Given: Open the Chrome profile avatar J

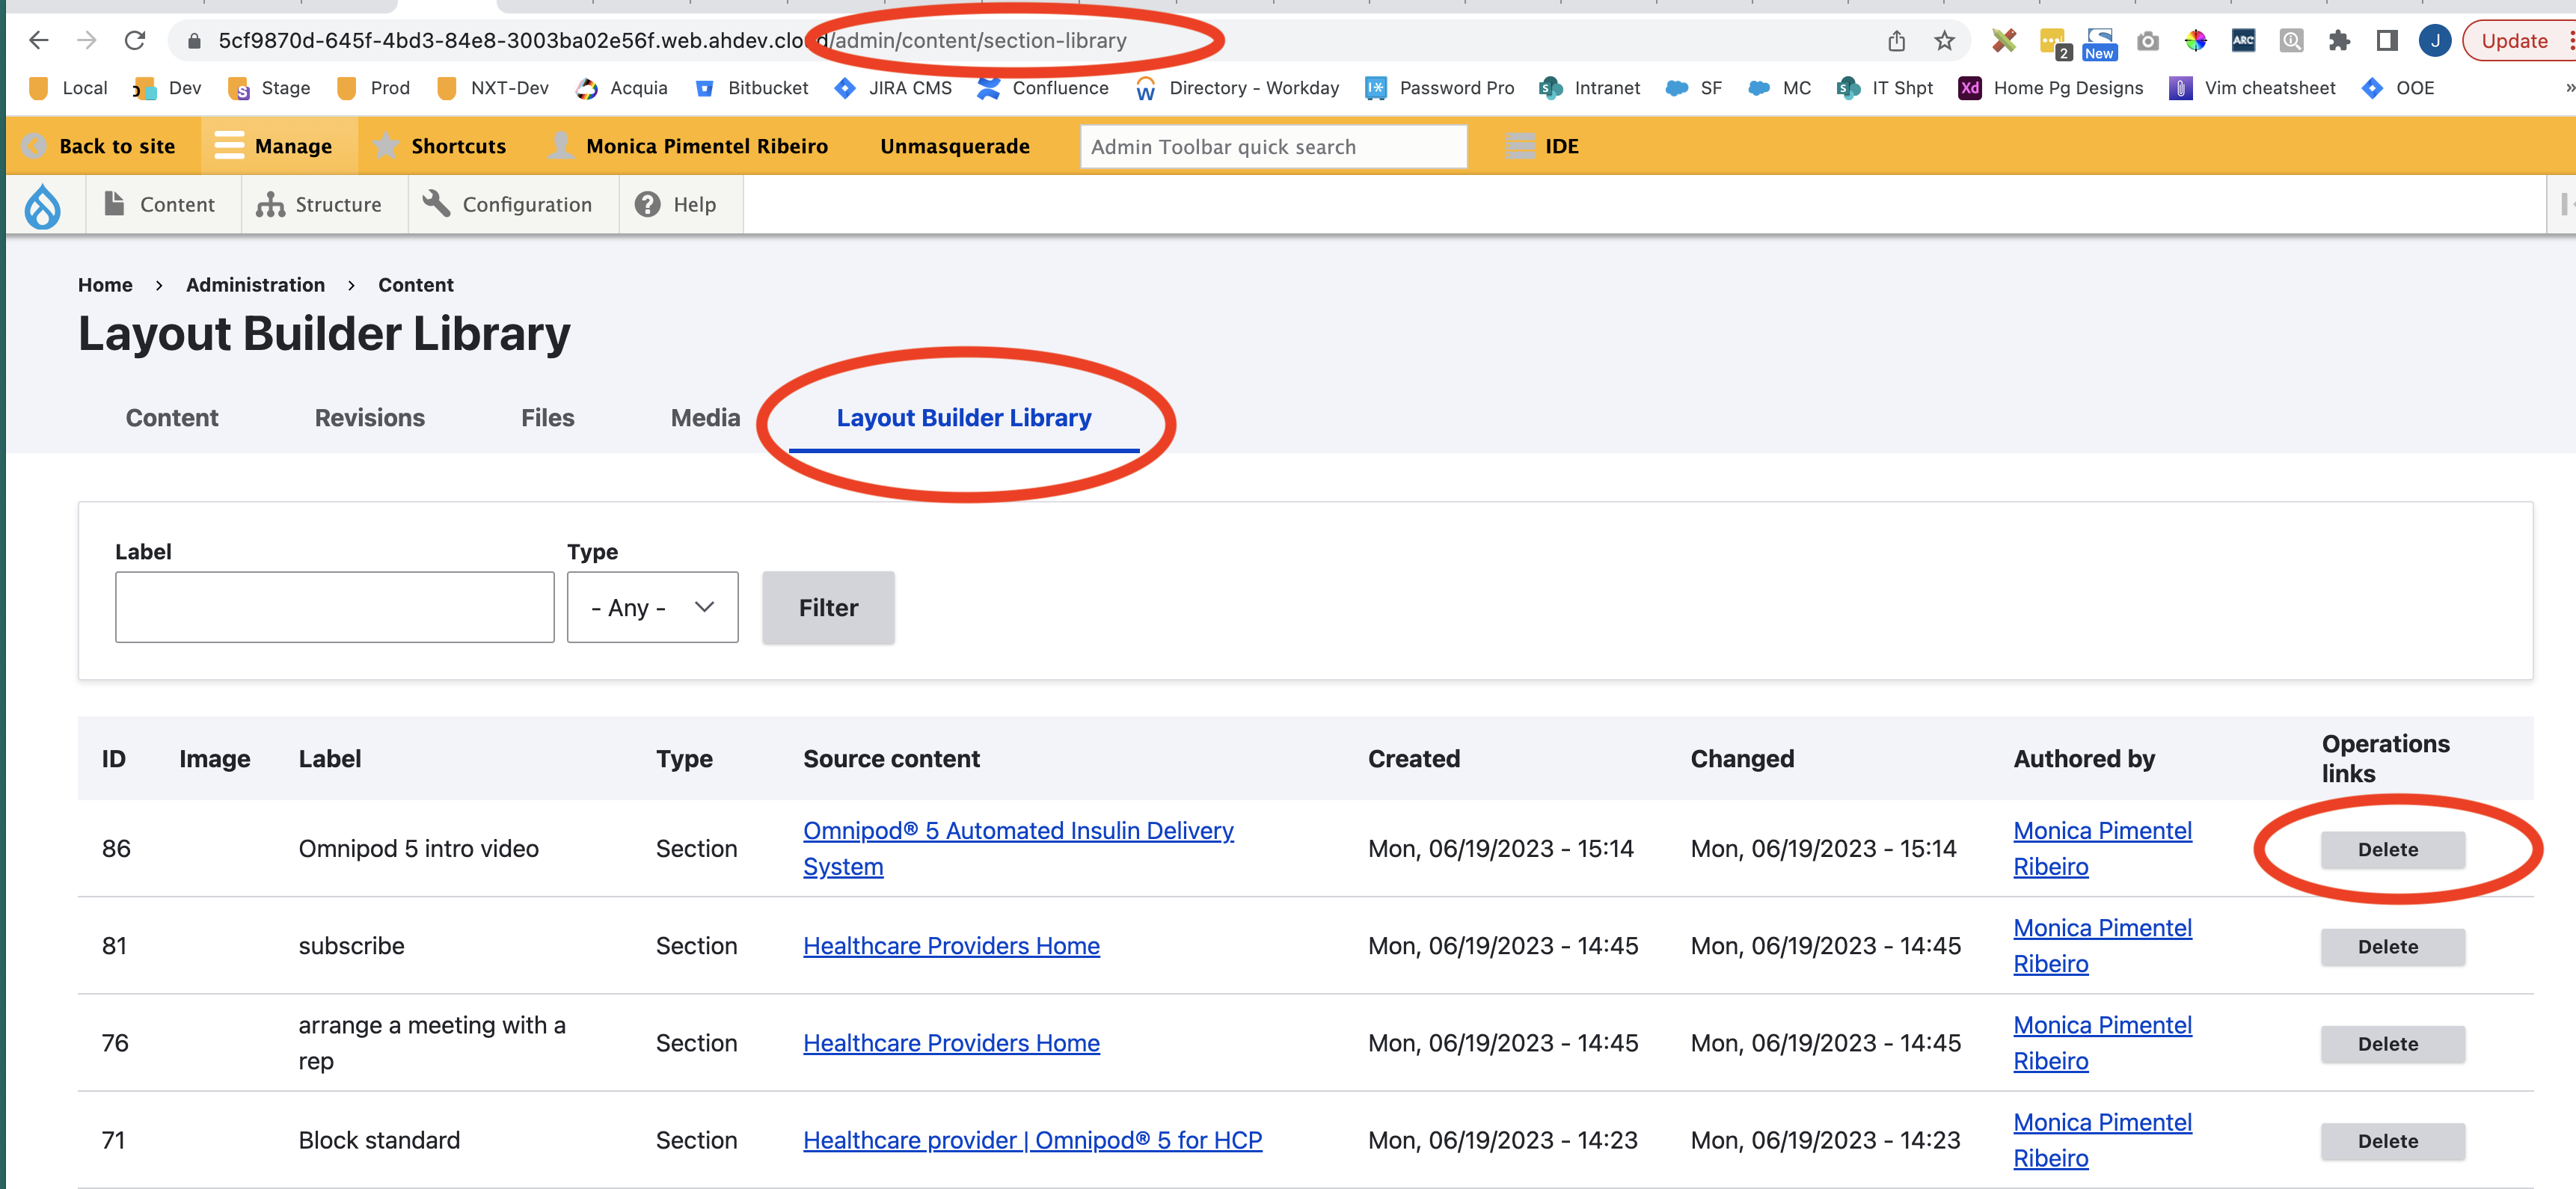Looking at the screenshot, I should (x=2435, y=40).
